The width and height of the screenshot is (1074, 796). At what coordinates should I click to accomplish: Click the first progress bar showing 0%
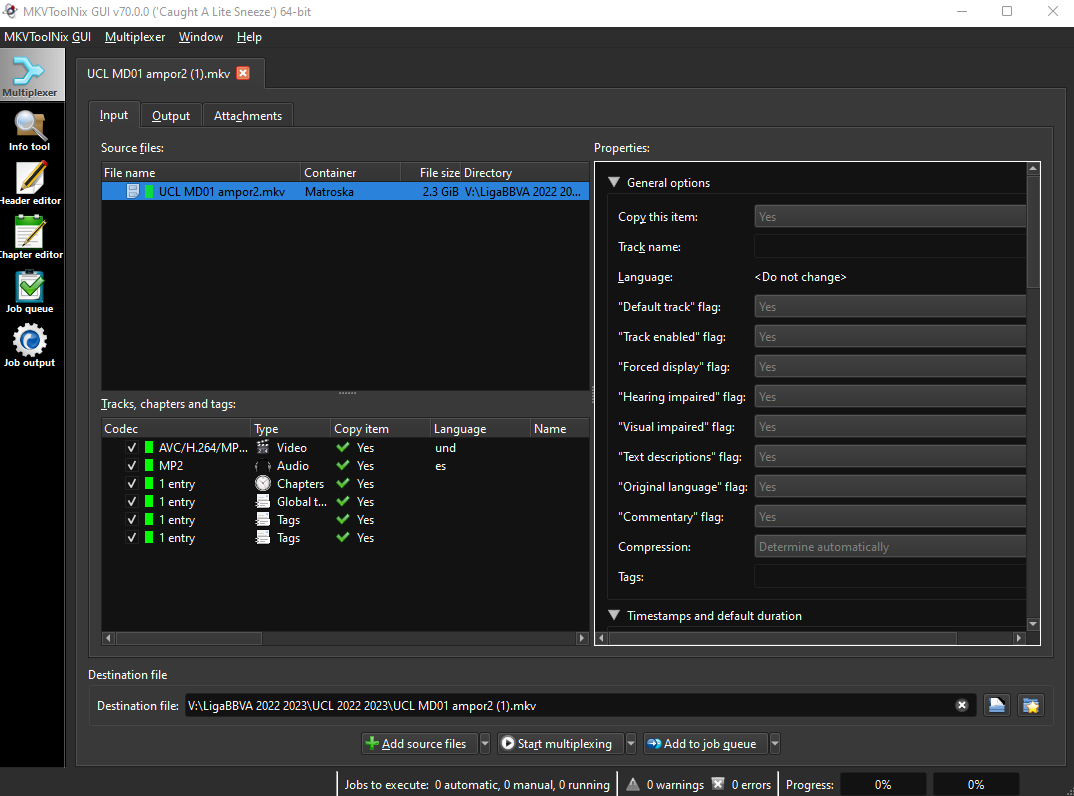[x=883, y=784]
